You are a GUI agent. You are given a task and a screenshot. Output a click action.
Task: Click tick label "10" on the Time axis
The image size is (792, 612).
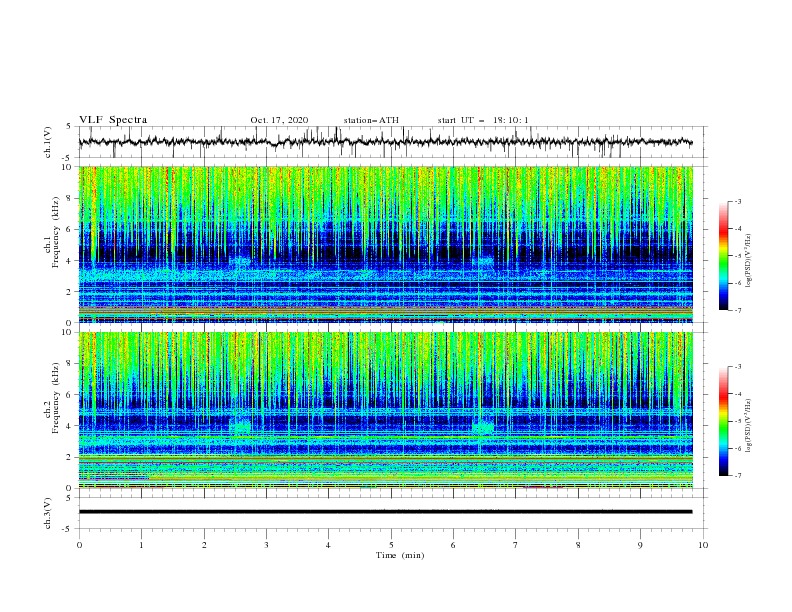click(703, 545)
